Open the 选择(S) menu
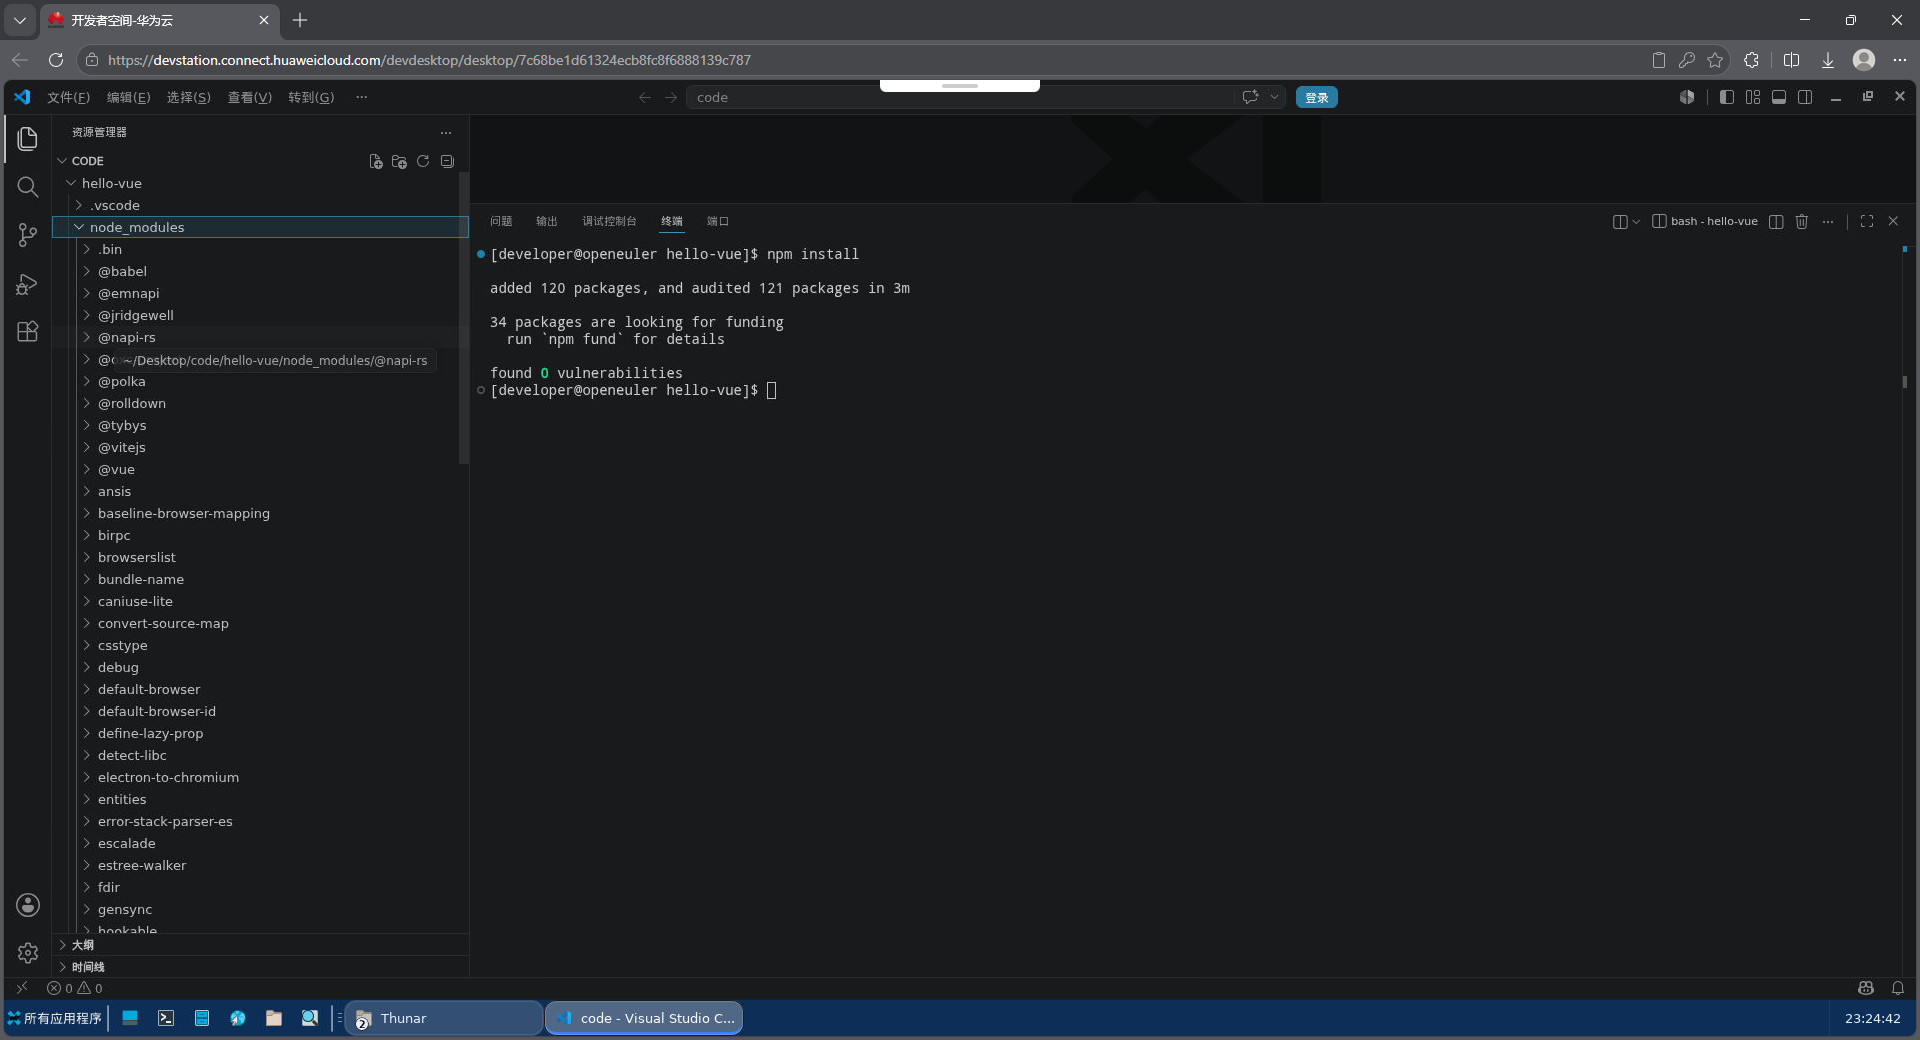The width and height of the screenshot is (1920, 1040). [x=188, y=97]
